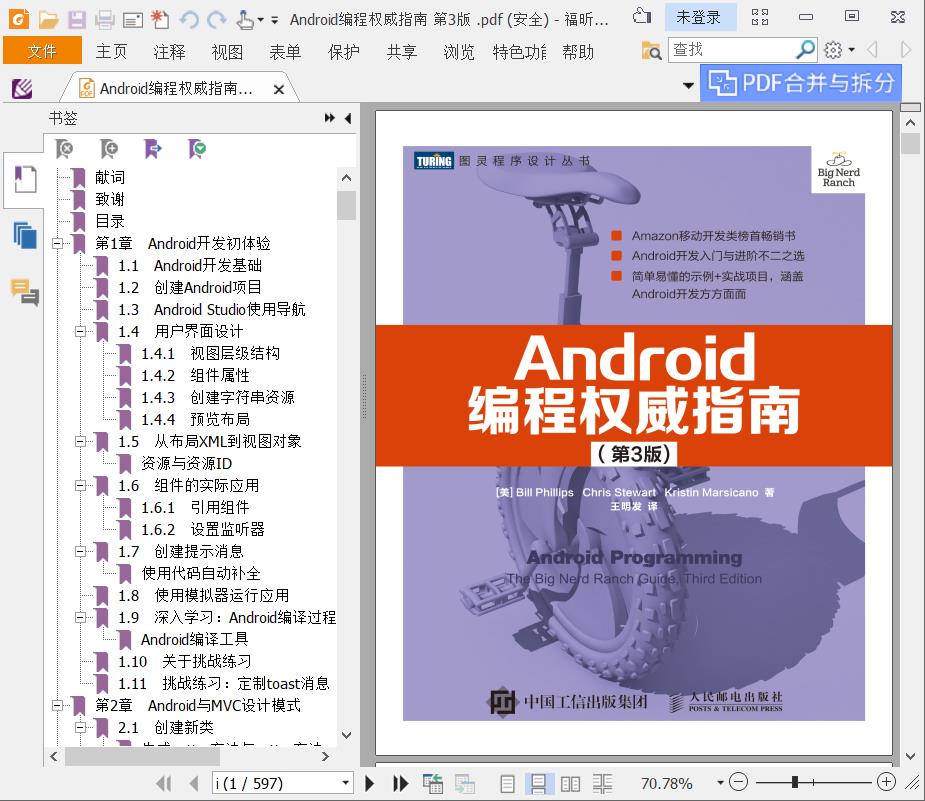Click the skin/shirt icon near login

coord(641,16)
